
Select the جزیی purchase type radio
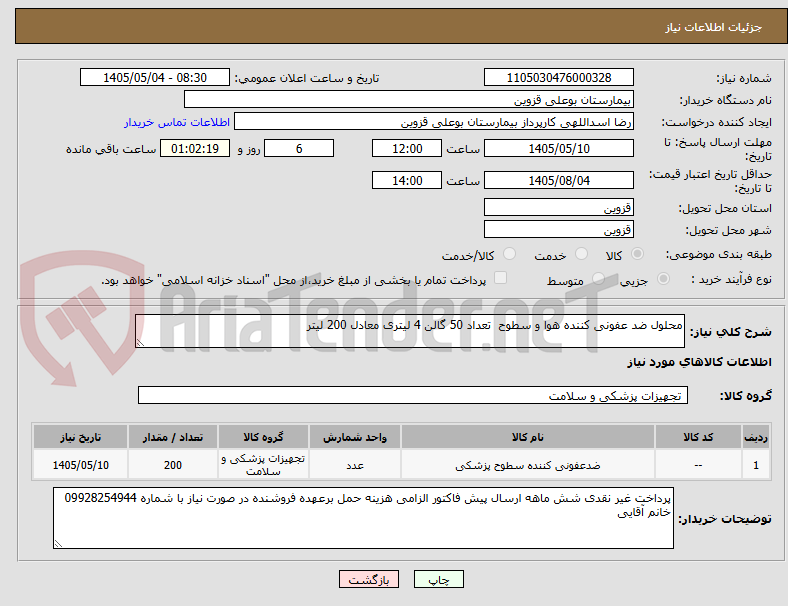[663, 279]
